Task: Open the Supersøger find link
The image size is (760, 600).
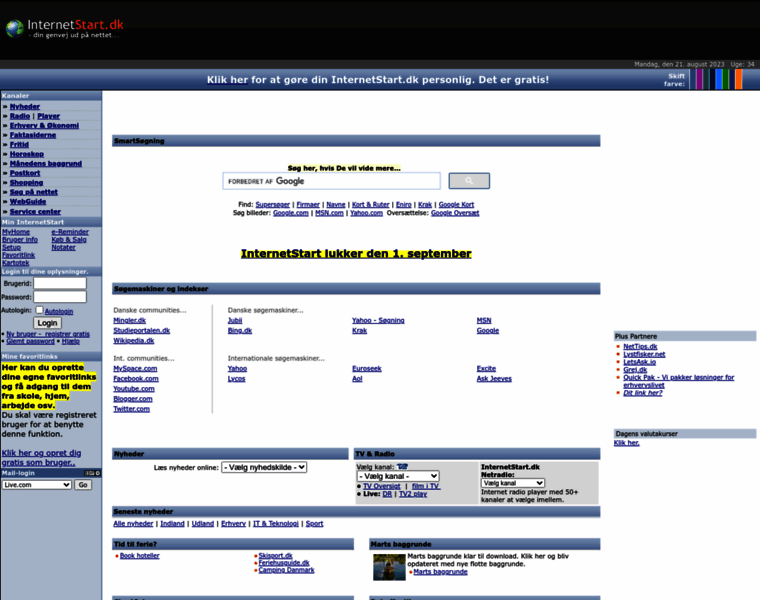Action: coord(272,205)
